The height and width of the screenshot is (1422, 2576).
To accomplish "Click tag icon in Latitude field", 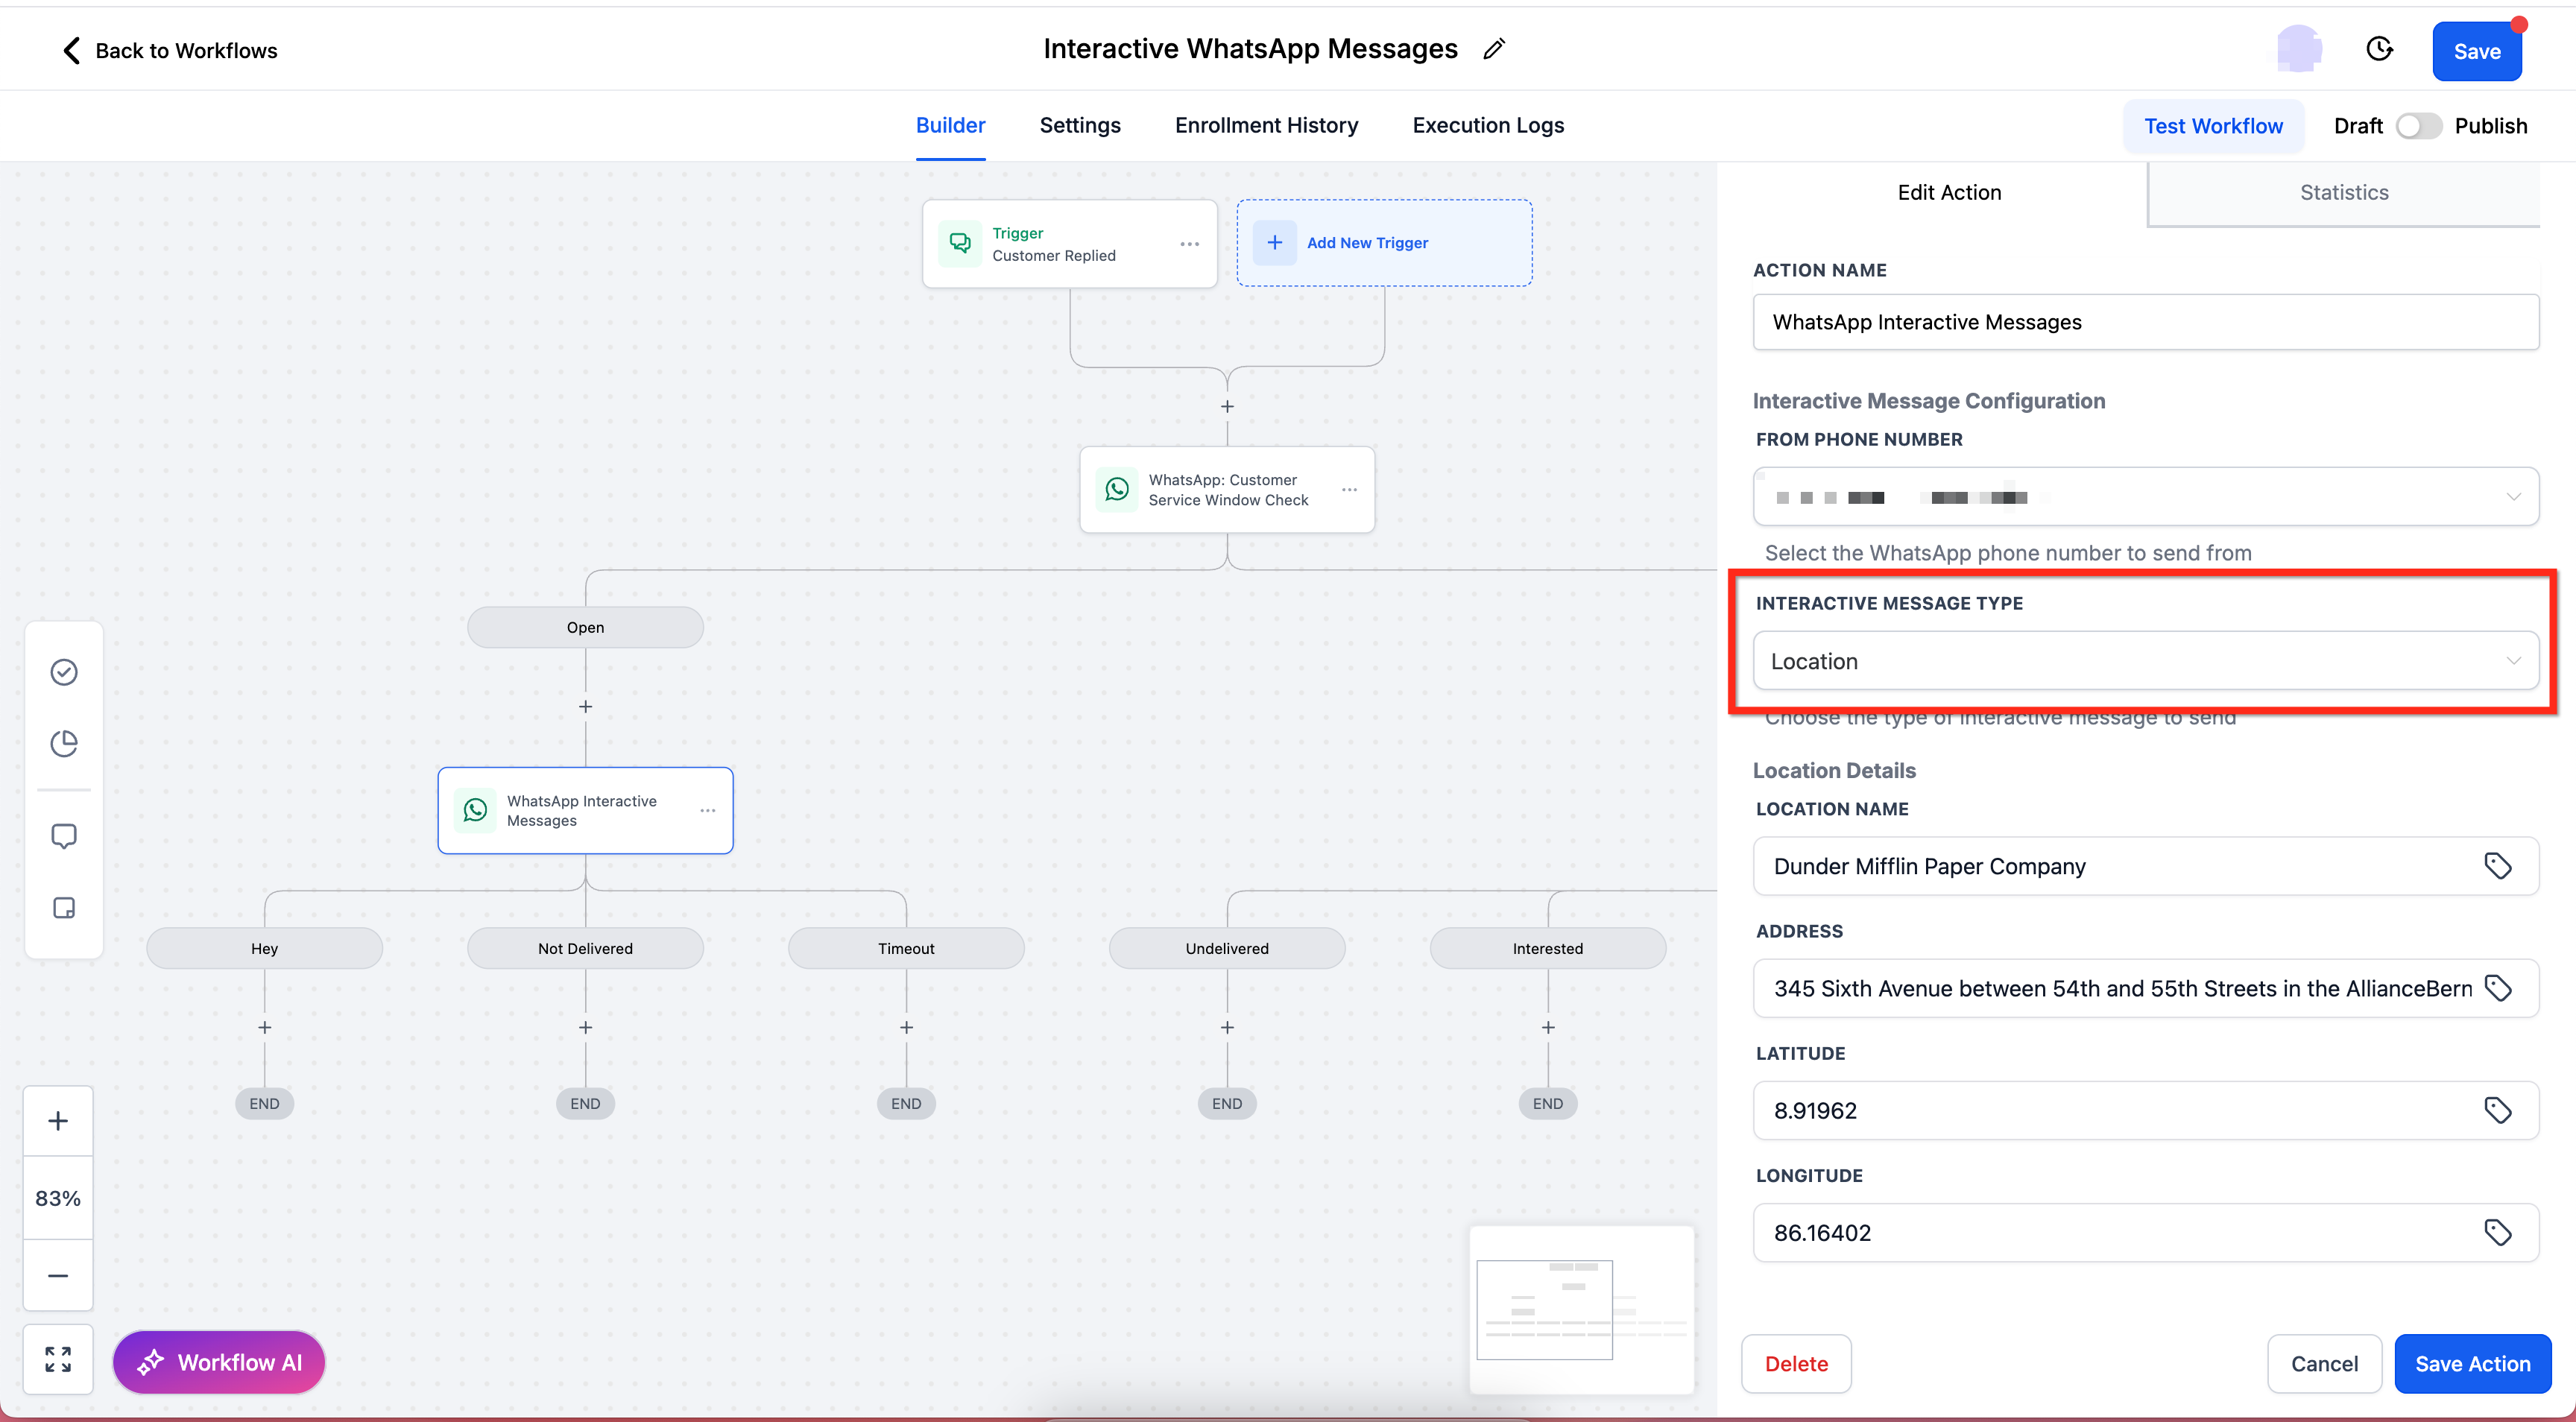I will tap(2497, 1110).
